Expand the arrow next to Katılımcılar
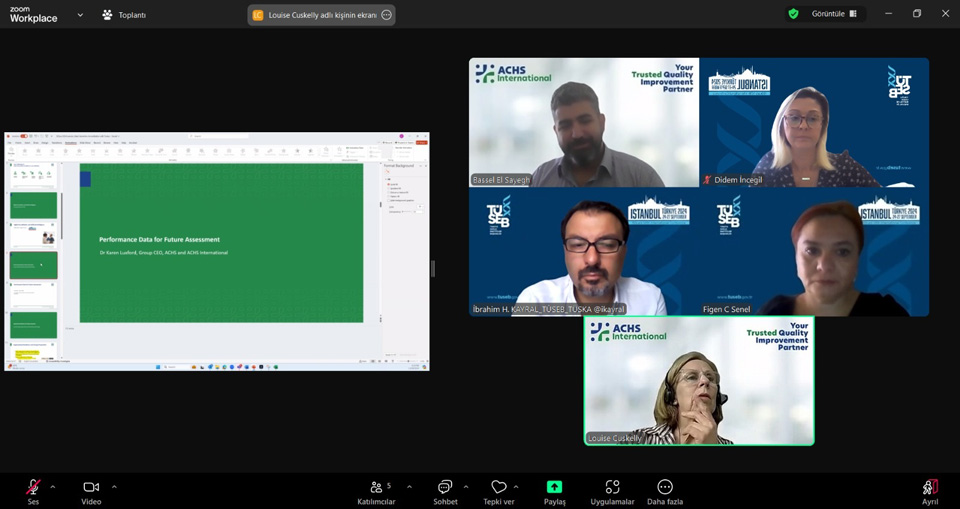Screen dimensions: 960x509 tap(409, 487)
